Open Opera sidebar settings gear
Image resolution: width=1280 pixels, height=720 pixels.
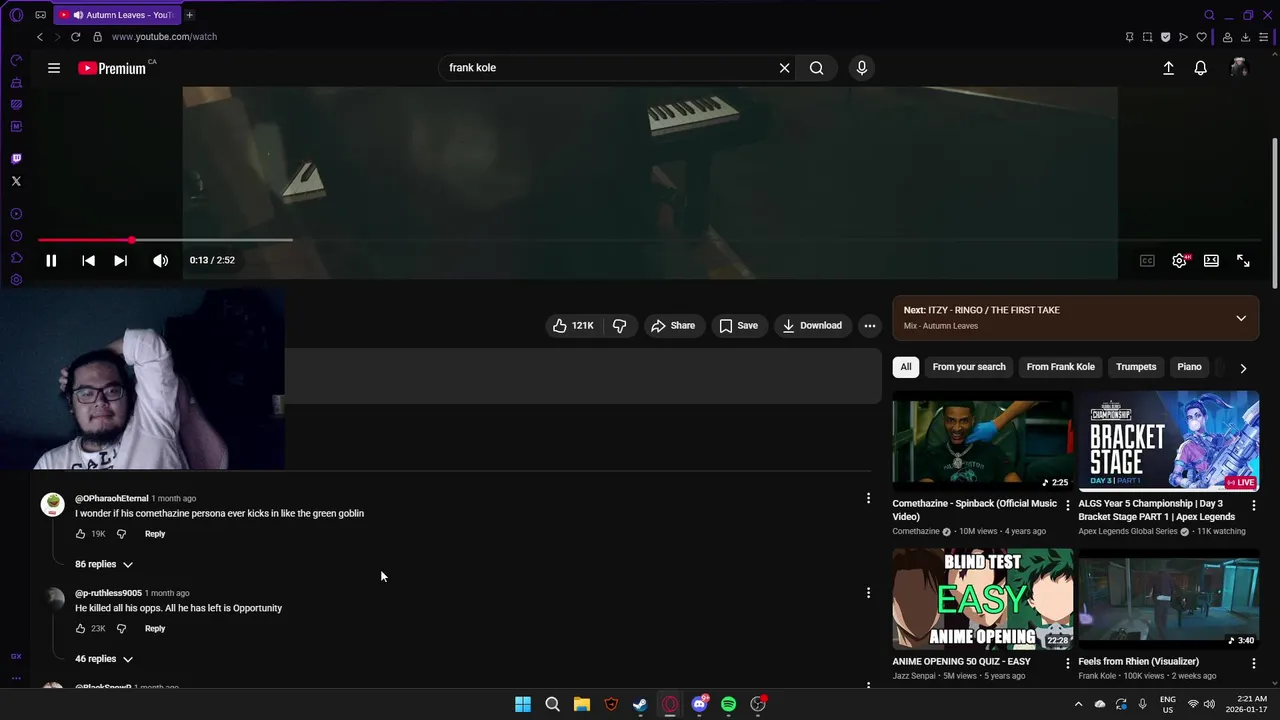pos(16,280)
